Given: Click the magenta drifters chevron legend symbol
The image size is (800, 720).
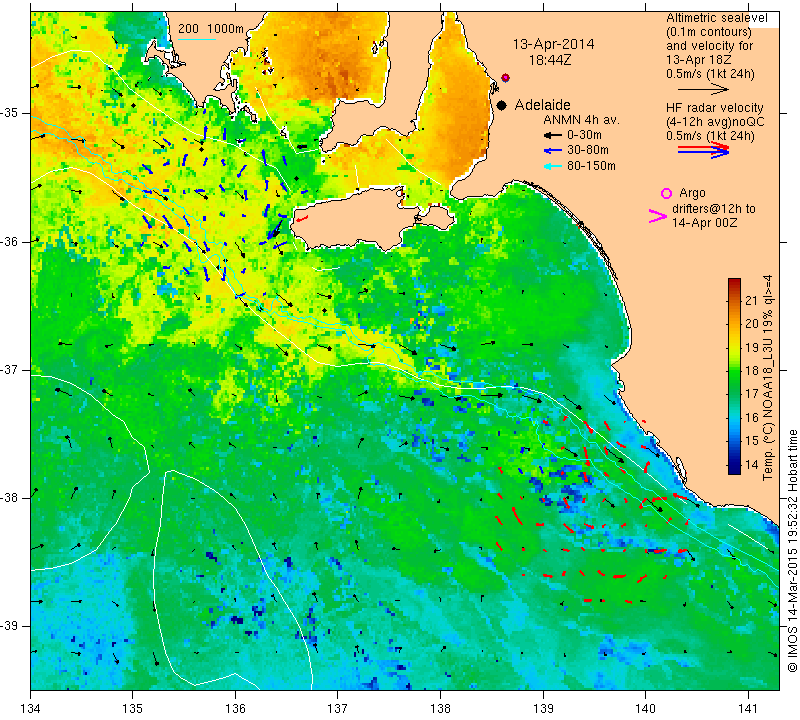Looking at the screenshot, I should [x=658, y=216].
